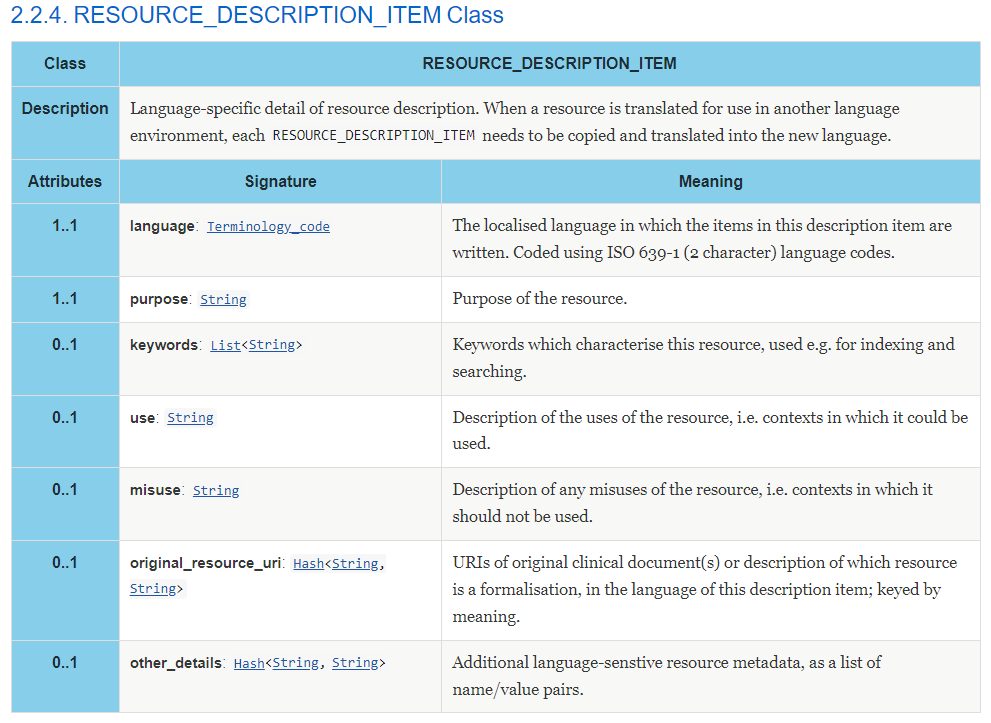Click first String link in other_details signature
Viewport: 991px width, 723px height.
[x=296, y=663]
